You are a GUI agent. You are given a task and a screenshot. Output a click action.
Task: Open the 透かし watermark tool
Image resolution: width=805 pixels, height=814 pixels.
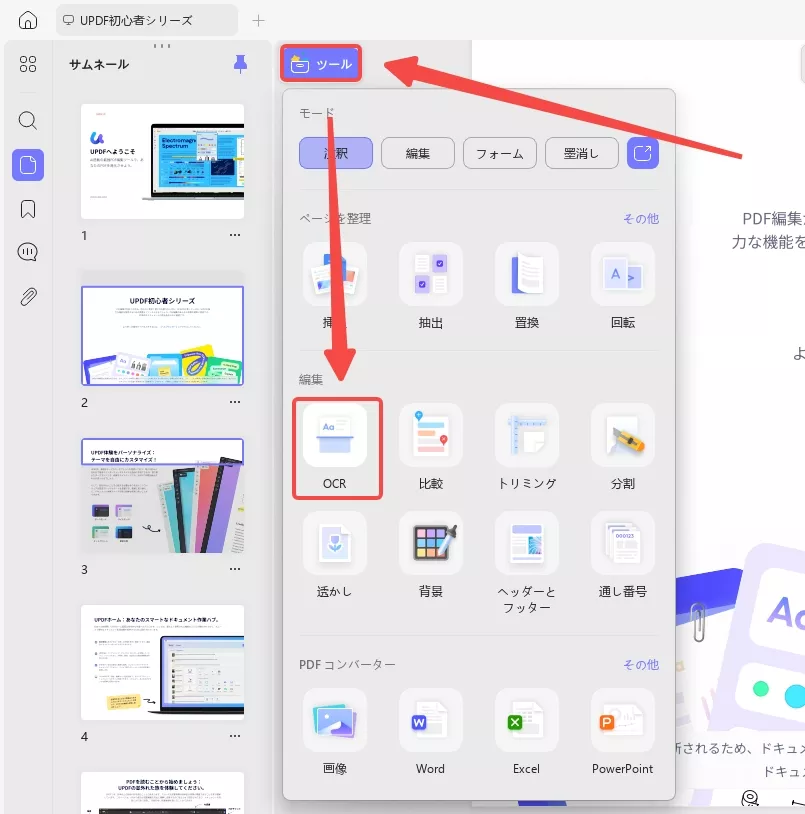point(335,555)
